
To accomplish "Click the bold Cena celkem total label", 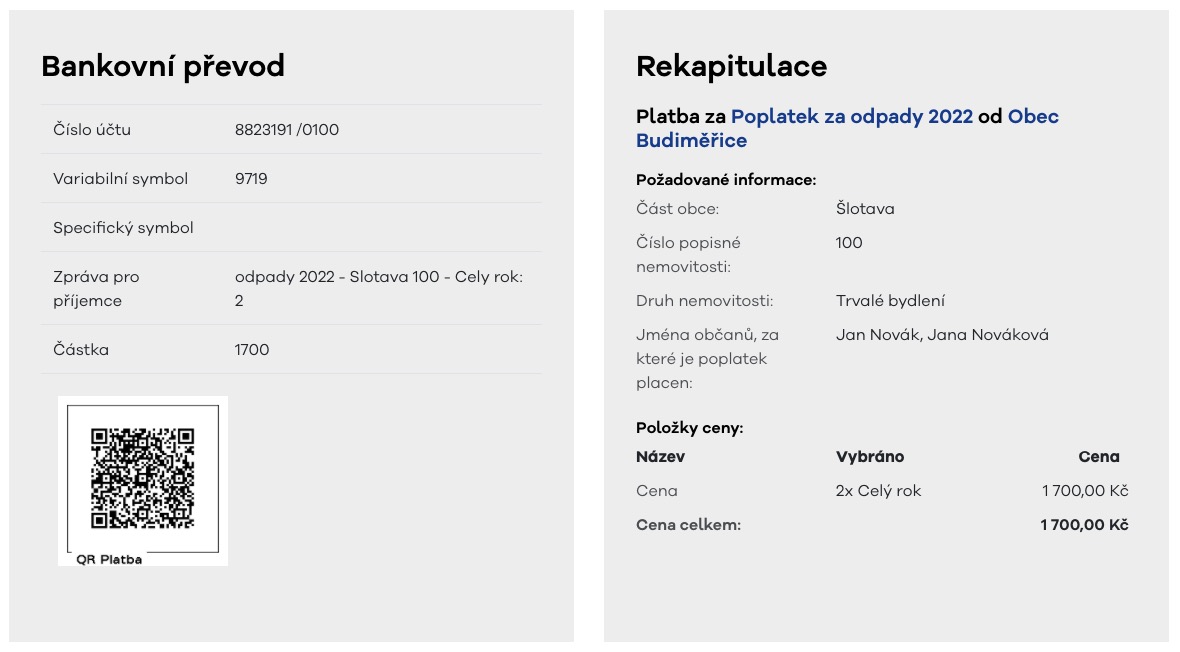I will (x=688, y=525).
